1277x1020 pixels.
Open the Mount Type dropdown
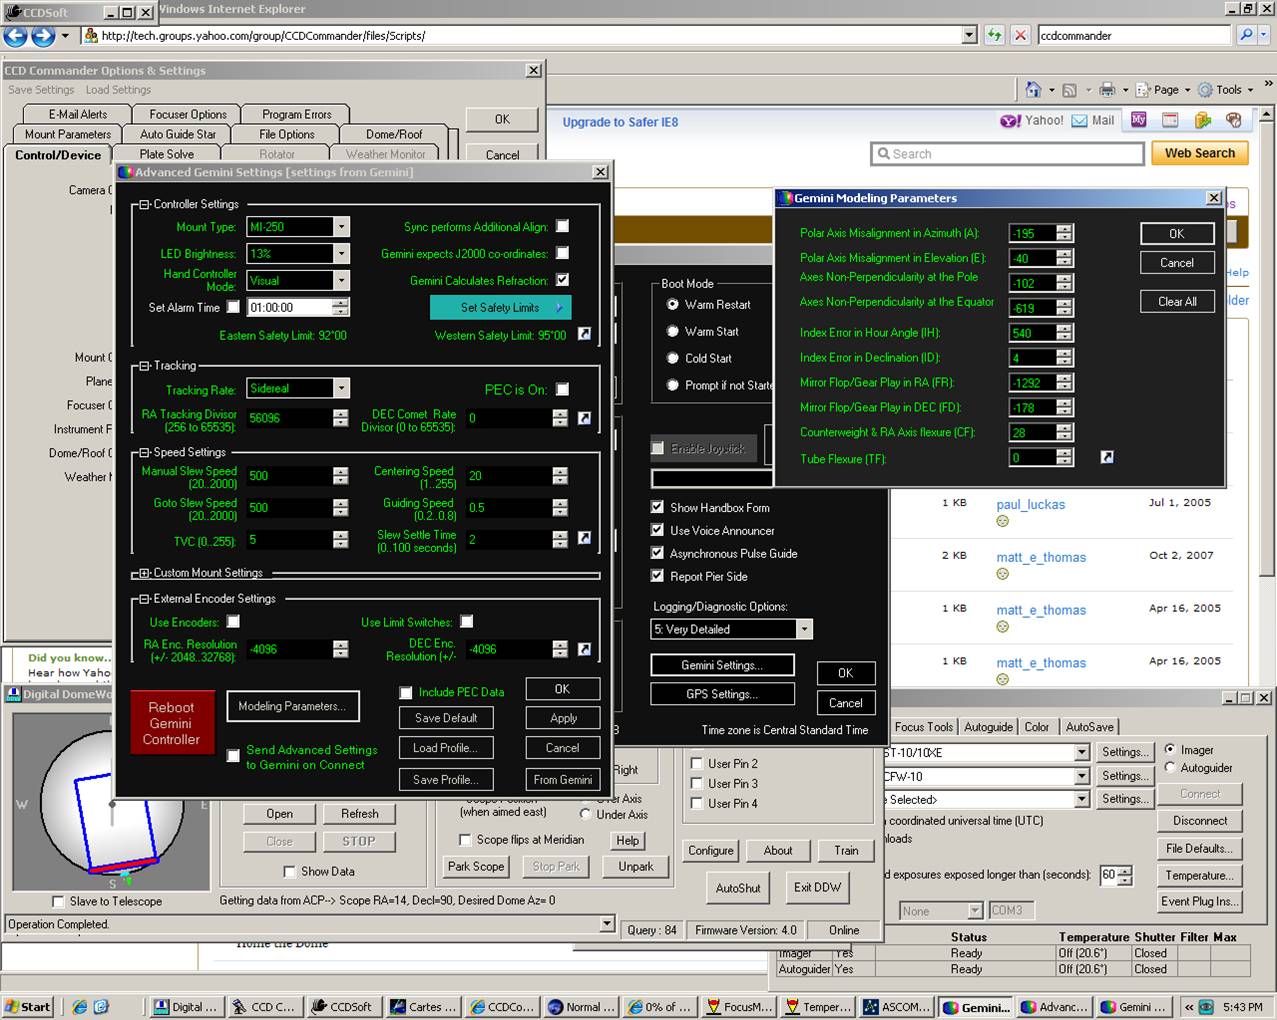[x=341, y=227]
